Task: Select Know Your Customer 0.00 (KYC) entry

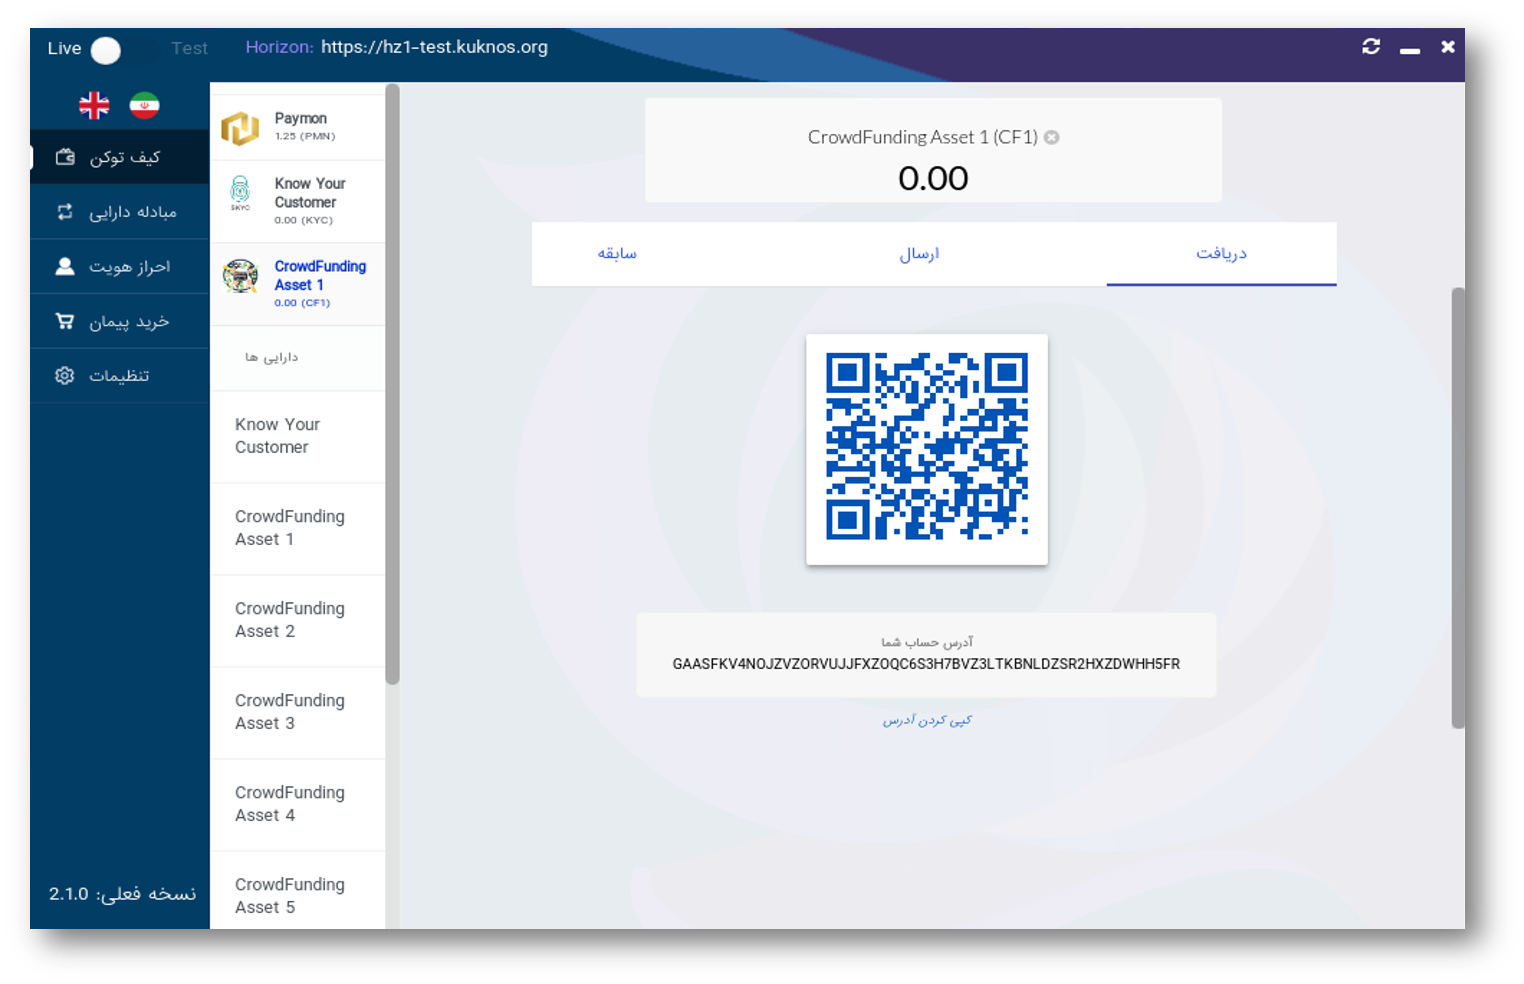Action: 298,201
